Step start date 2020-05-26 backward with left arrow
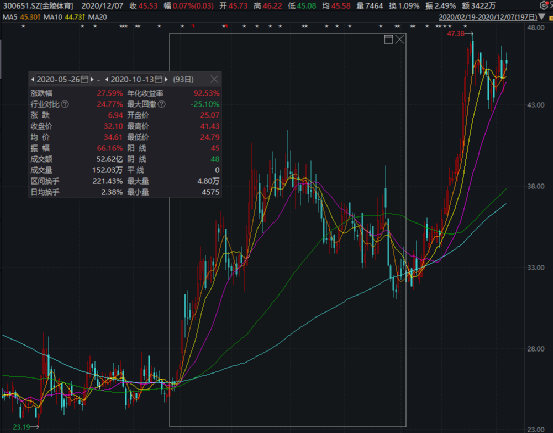The width and height of the screenshot is (553, 433). click(x=32, y=79)
